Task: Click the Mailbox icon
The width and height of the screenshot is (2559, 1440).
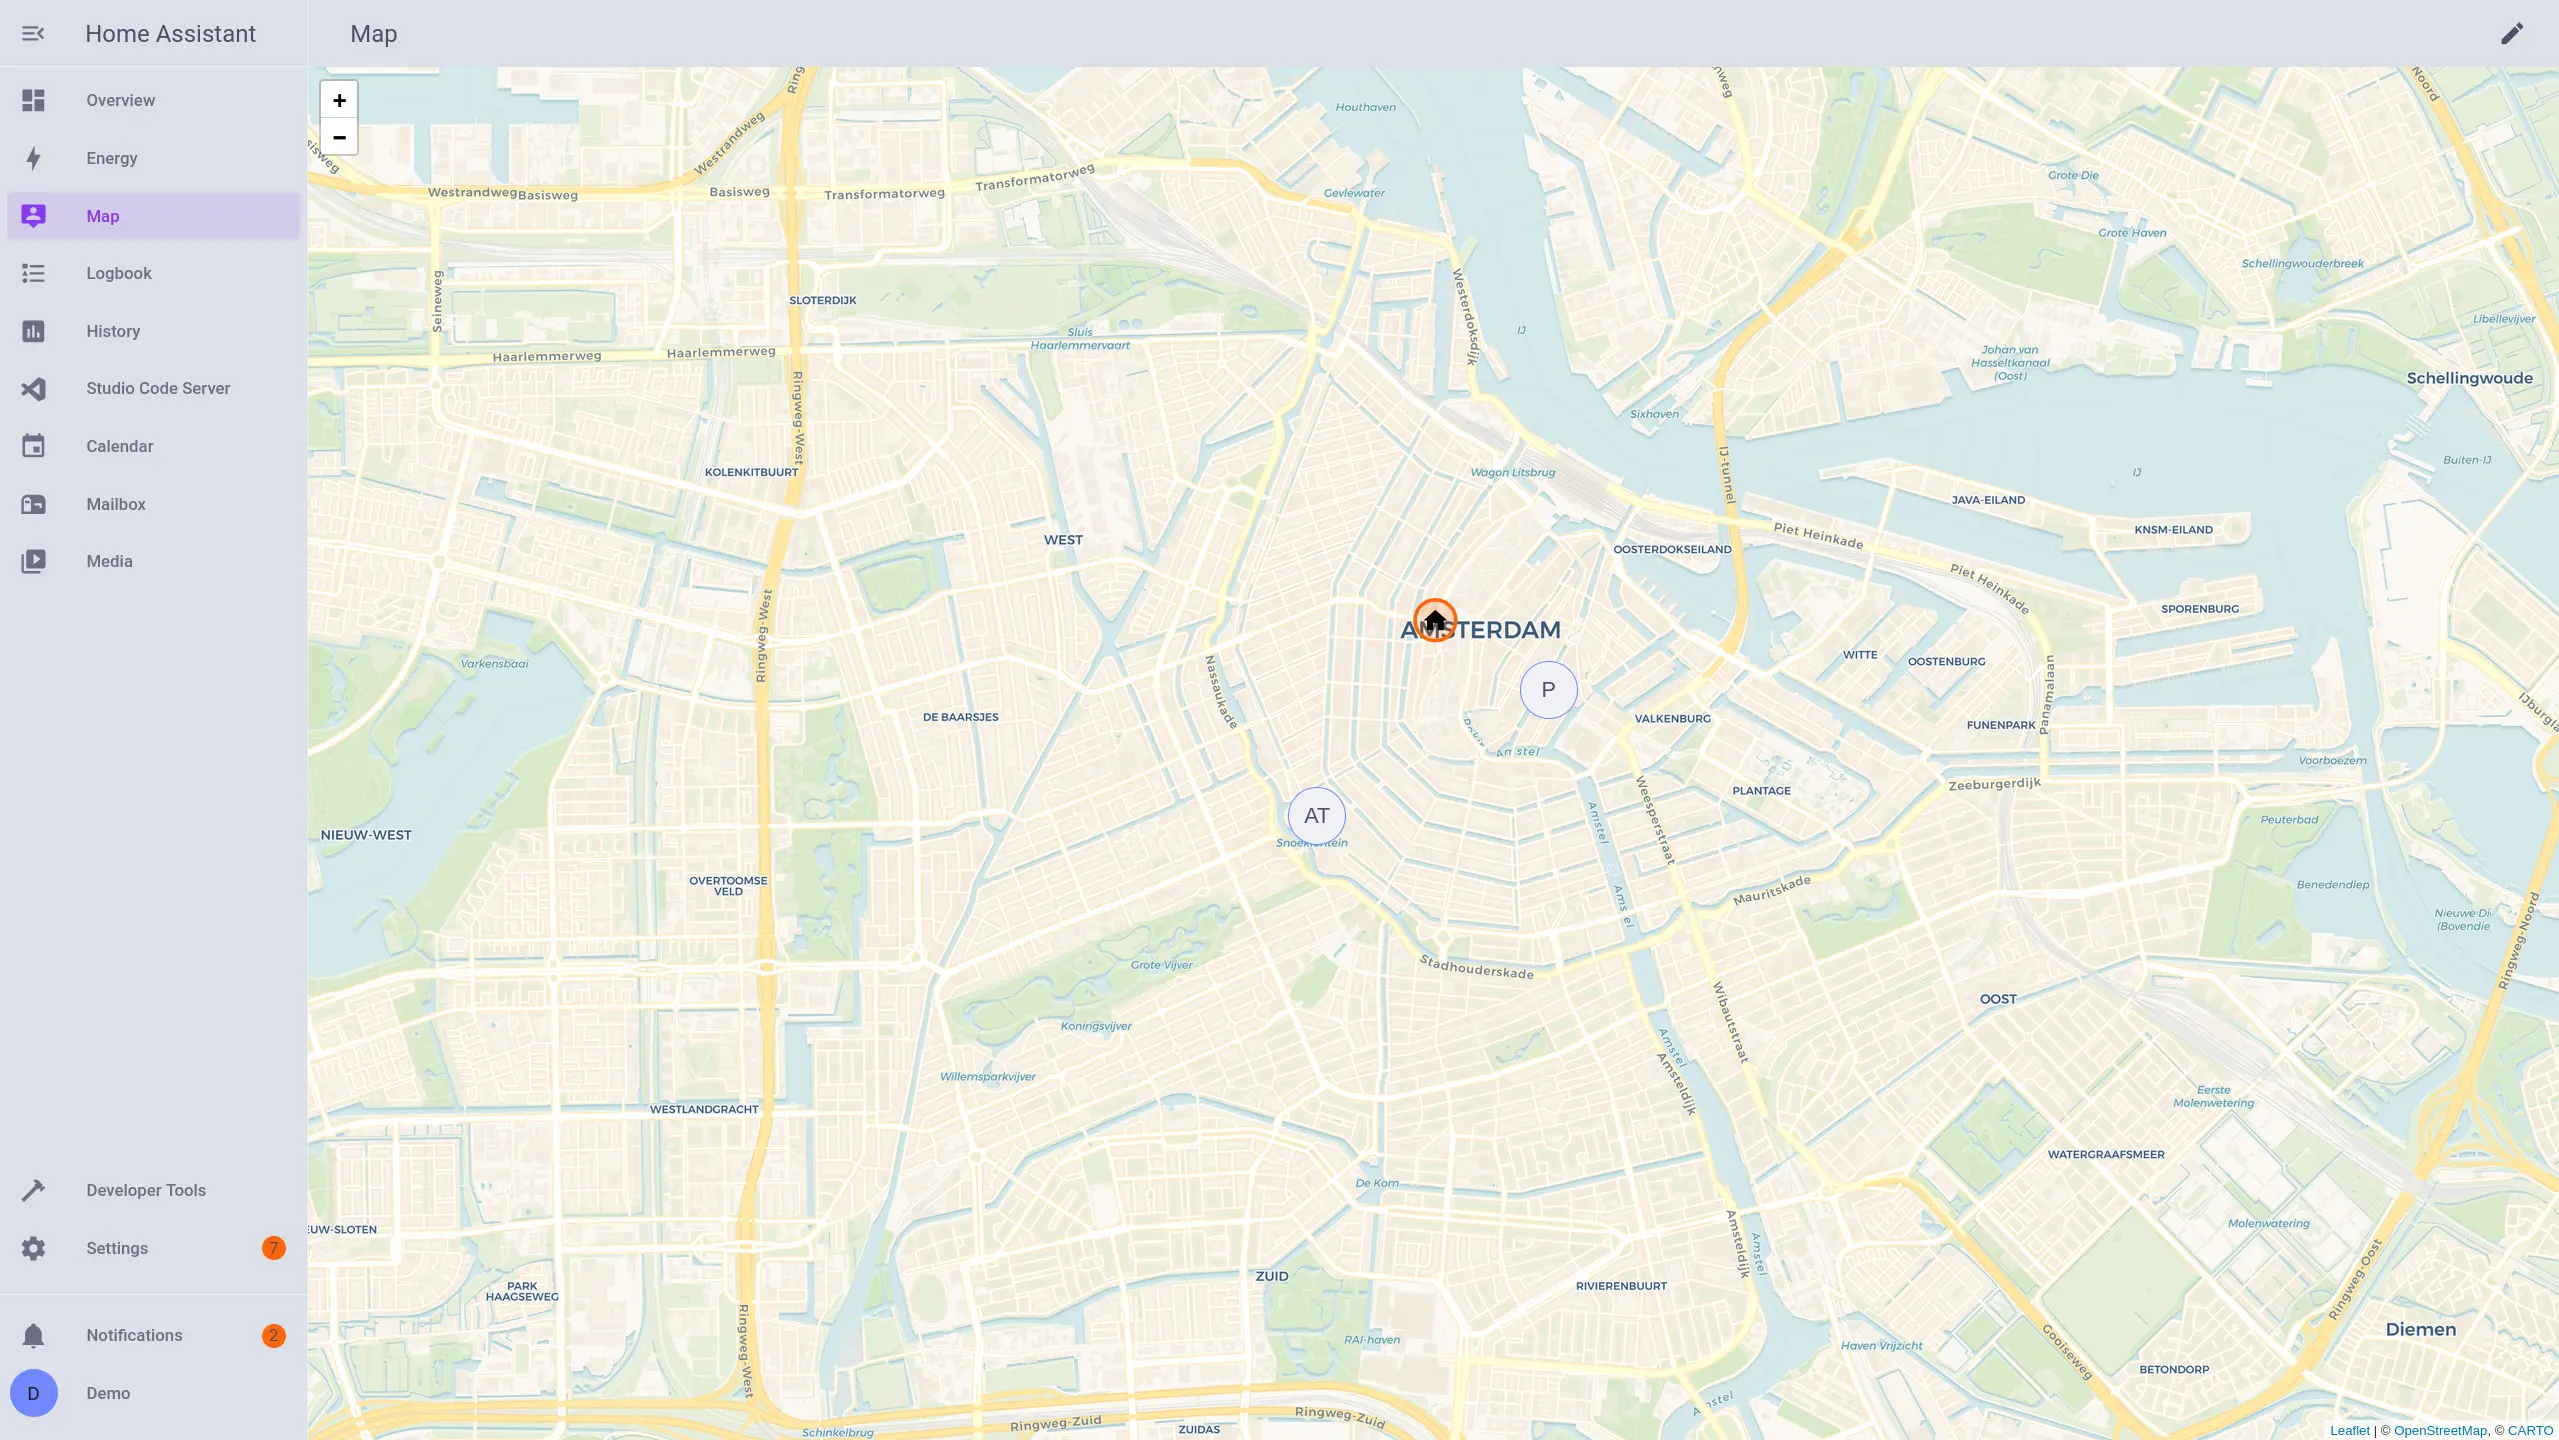Action: click(33, 504)
